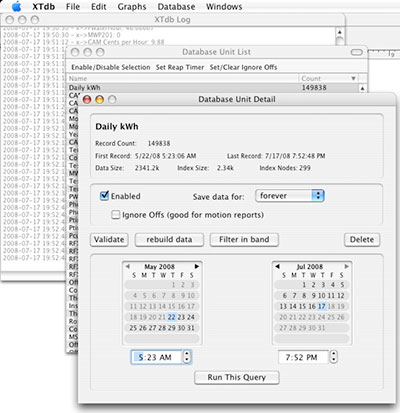Click the start time stepper arrows
Screen dimensions: 400x413
(187, 357)
